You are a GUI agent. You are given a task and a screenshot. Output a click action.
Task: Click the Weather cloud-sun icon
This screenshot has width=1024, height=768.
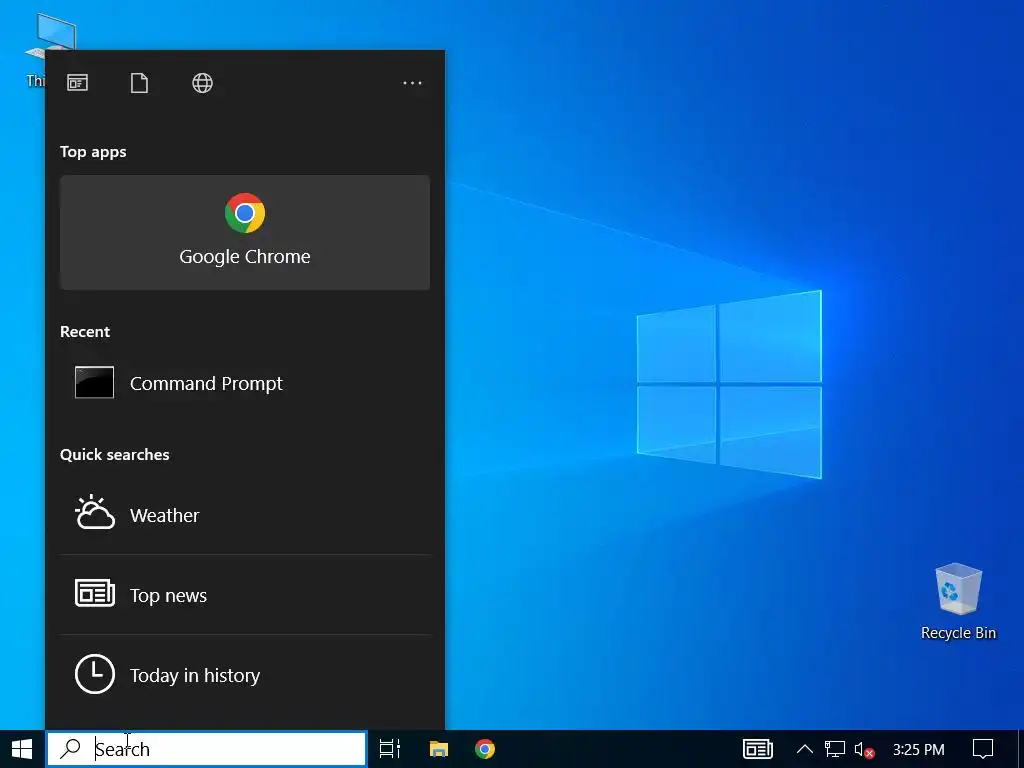click(95, 513)
